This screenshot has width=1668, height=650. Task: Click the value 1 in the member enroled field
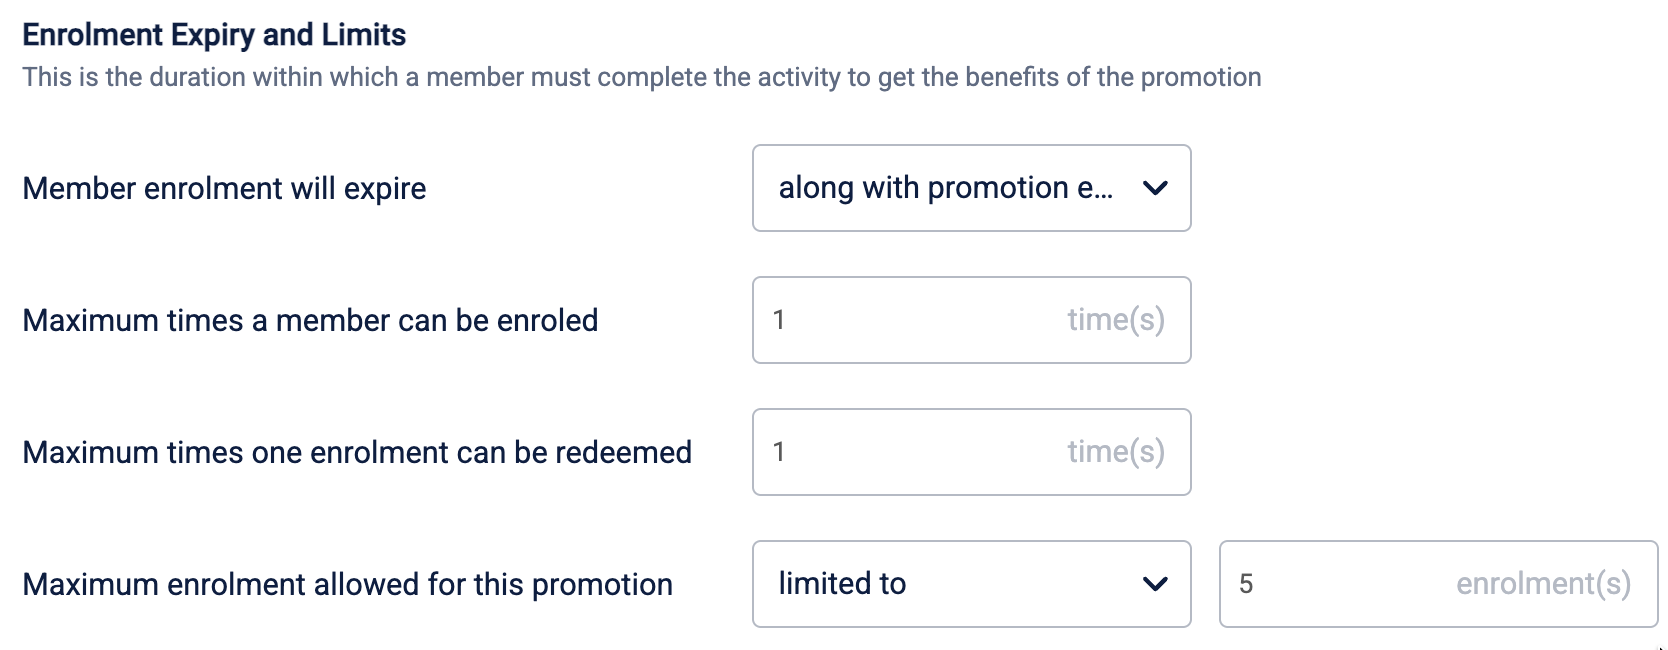[779, 320]
